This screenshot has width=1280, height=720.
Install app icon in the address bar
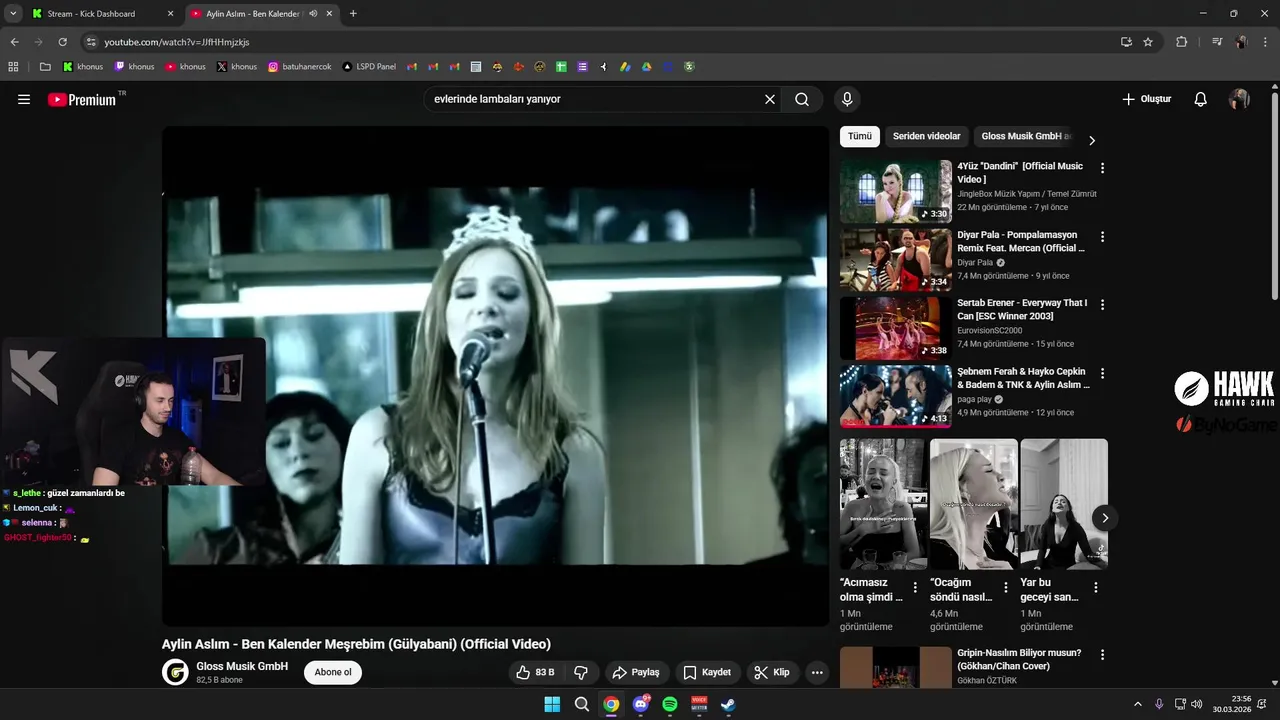(x=1126, y=42)
